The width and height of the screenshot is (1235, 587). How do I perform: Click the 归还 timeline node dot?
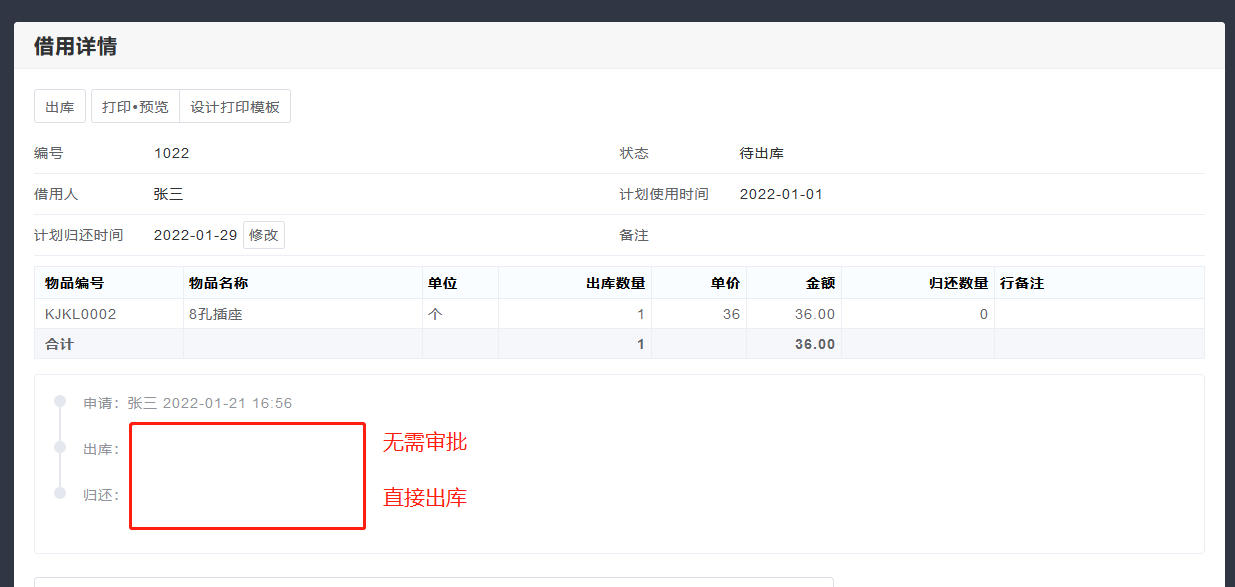coord(60,493)
